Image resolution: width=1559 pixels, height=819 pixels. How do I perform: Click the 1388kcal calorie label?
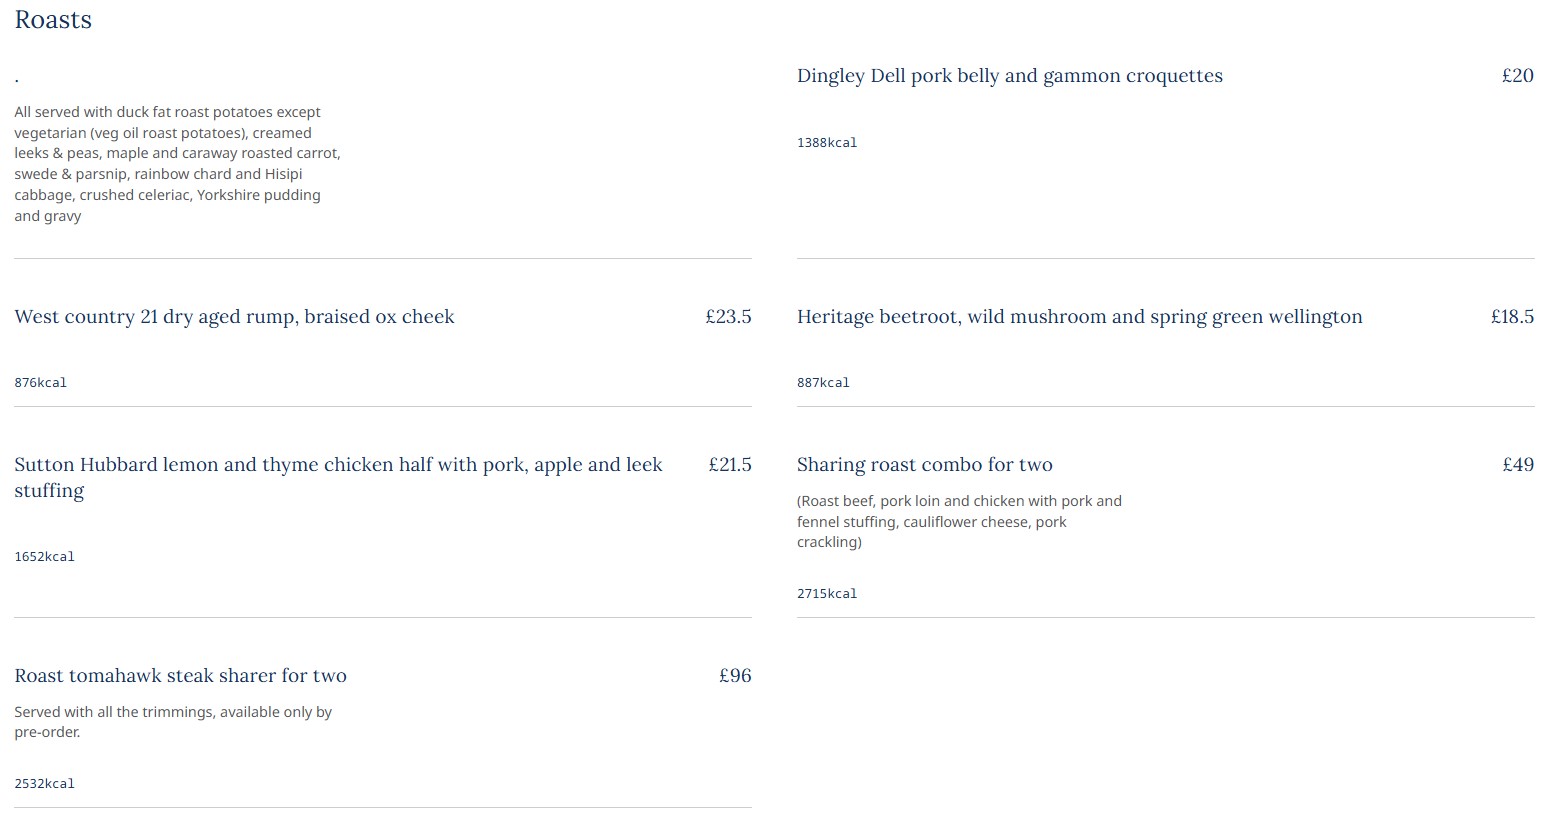827,143
